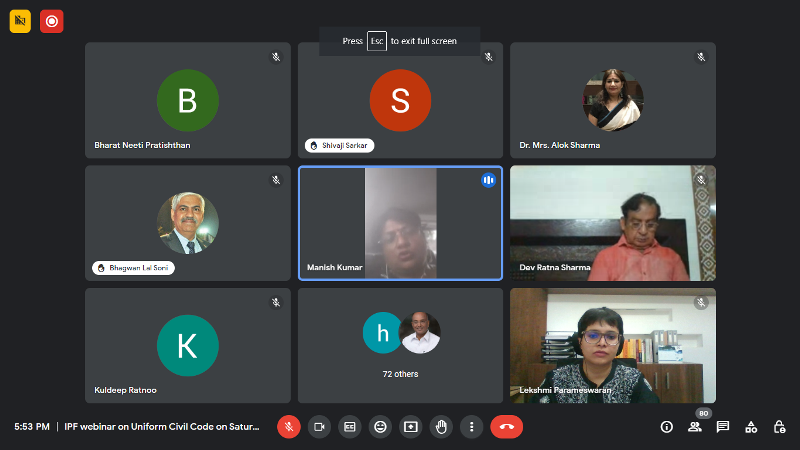Click the red recording indicator icon
This screenshot has height=450, width=800.
pos(51,21)
